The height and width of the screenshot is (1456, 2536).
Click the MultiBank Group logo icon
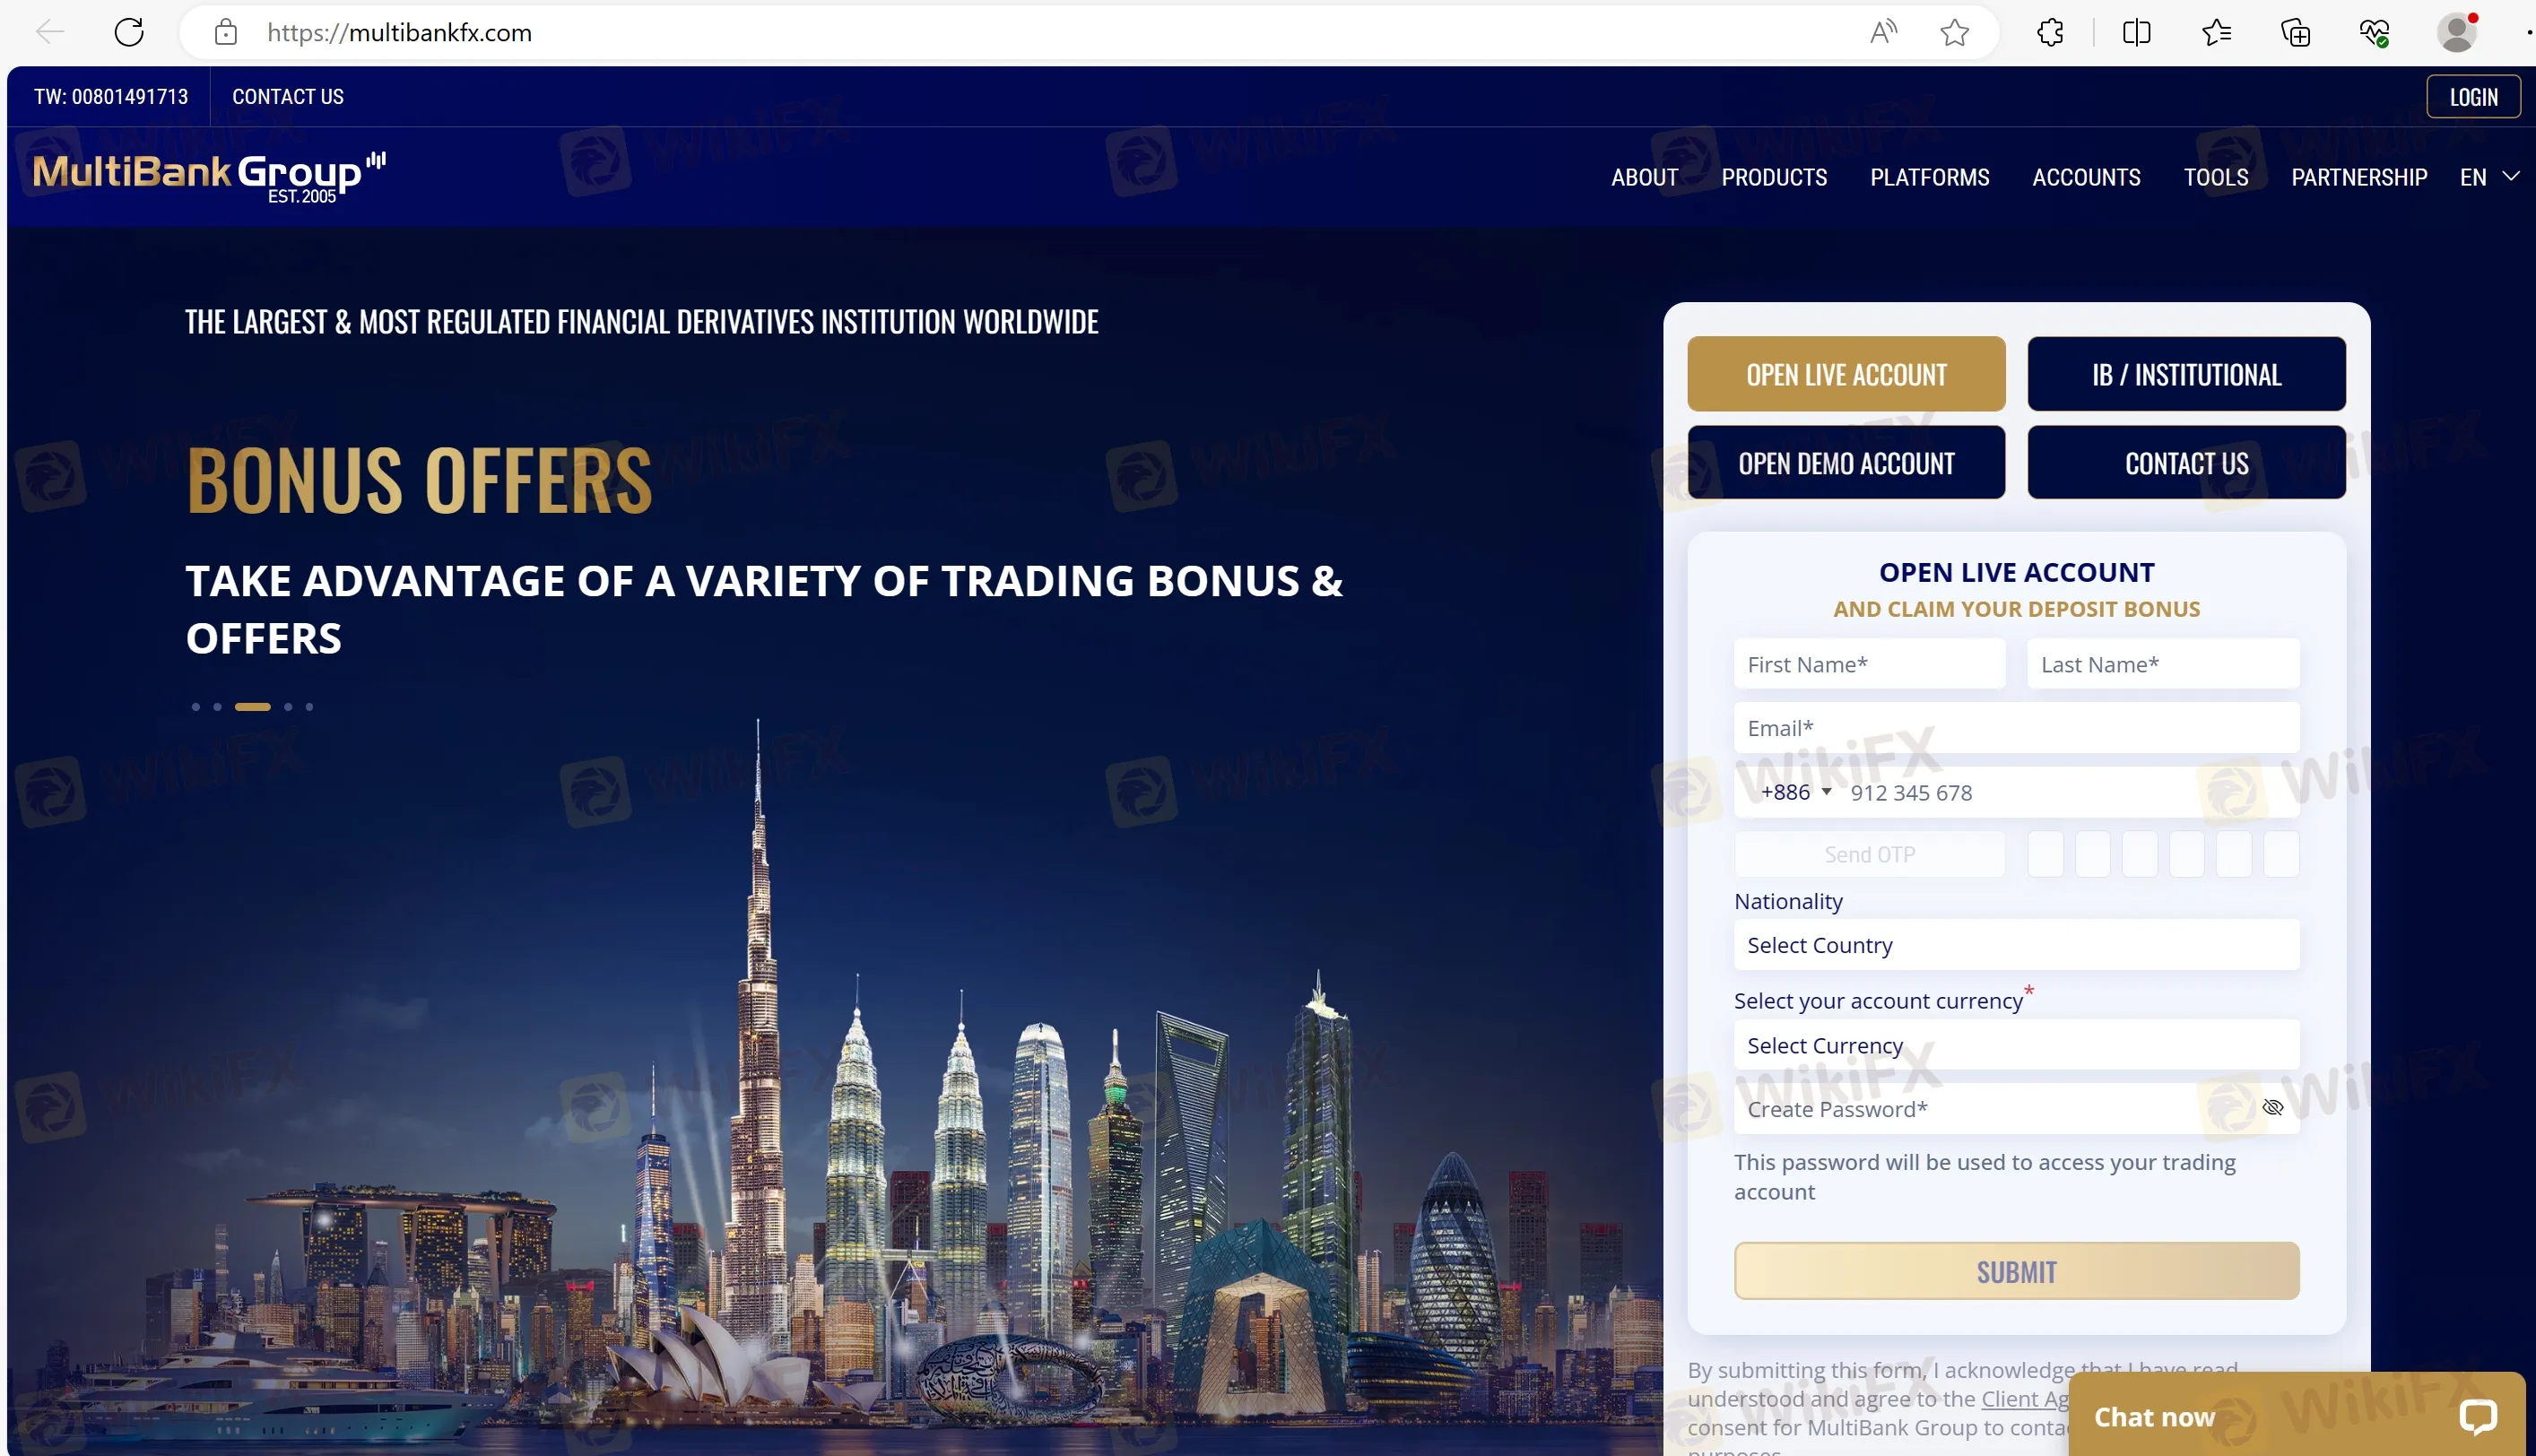(209, 174)
